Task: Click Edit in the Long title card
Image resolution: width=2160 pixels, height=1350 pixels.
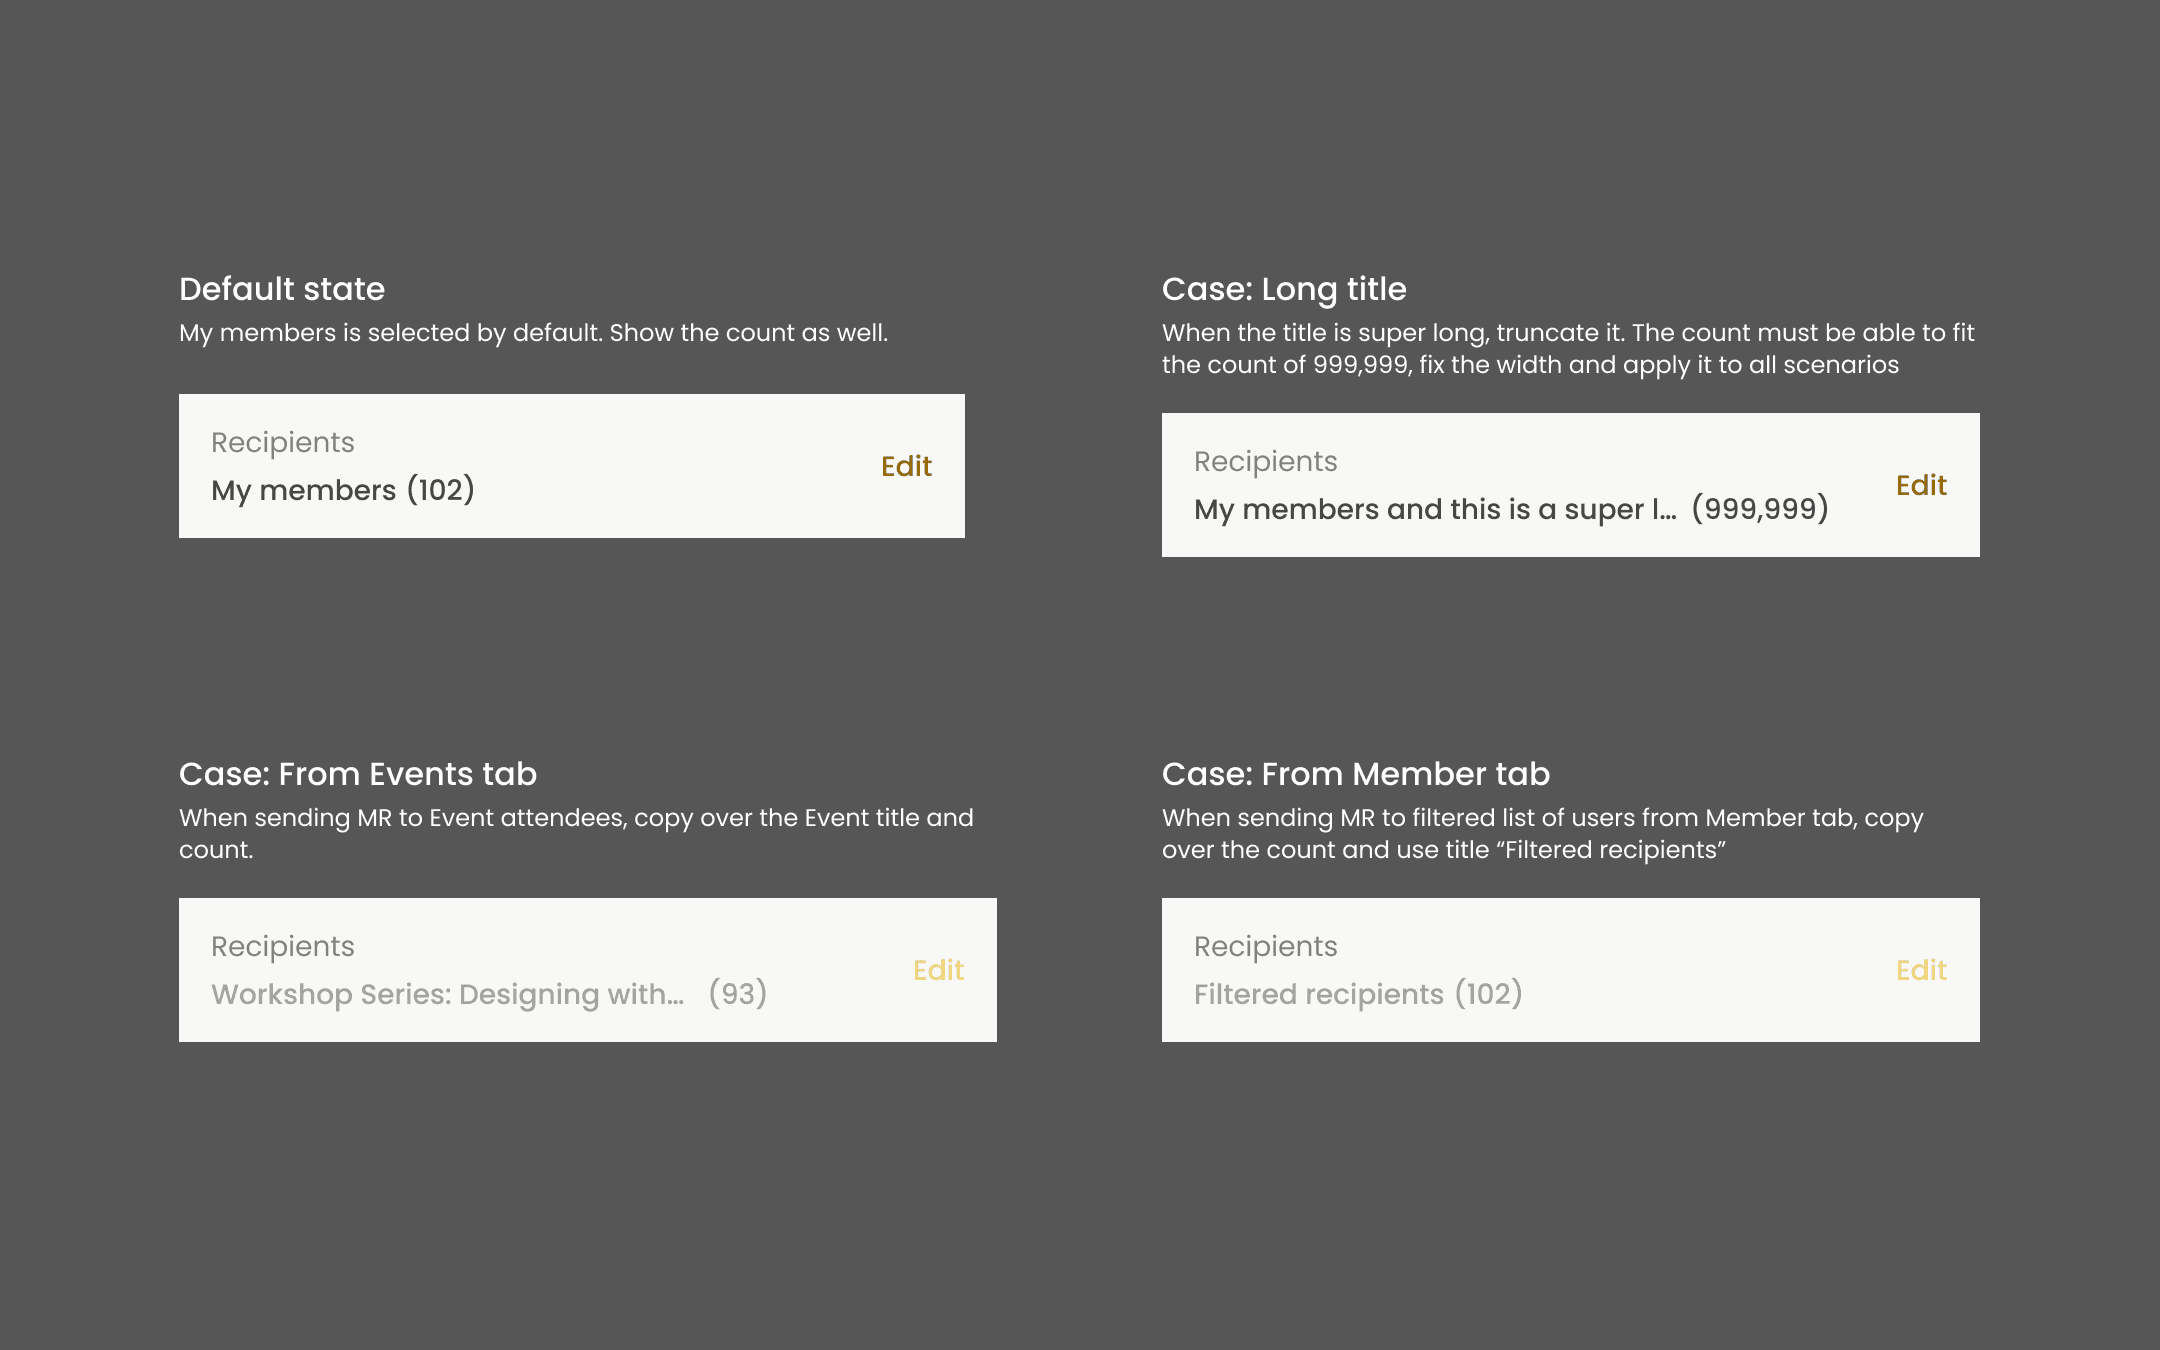Action: (1921, 485)
